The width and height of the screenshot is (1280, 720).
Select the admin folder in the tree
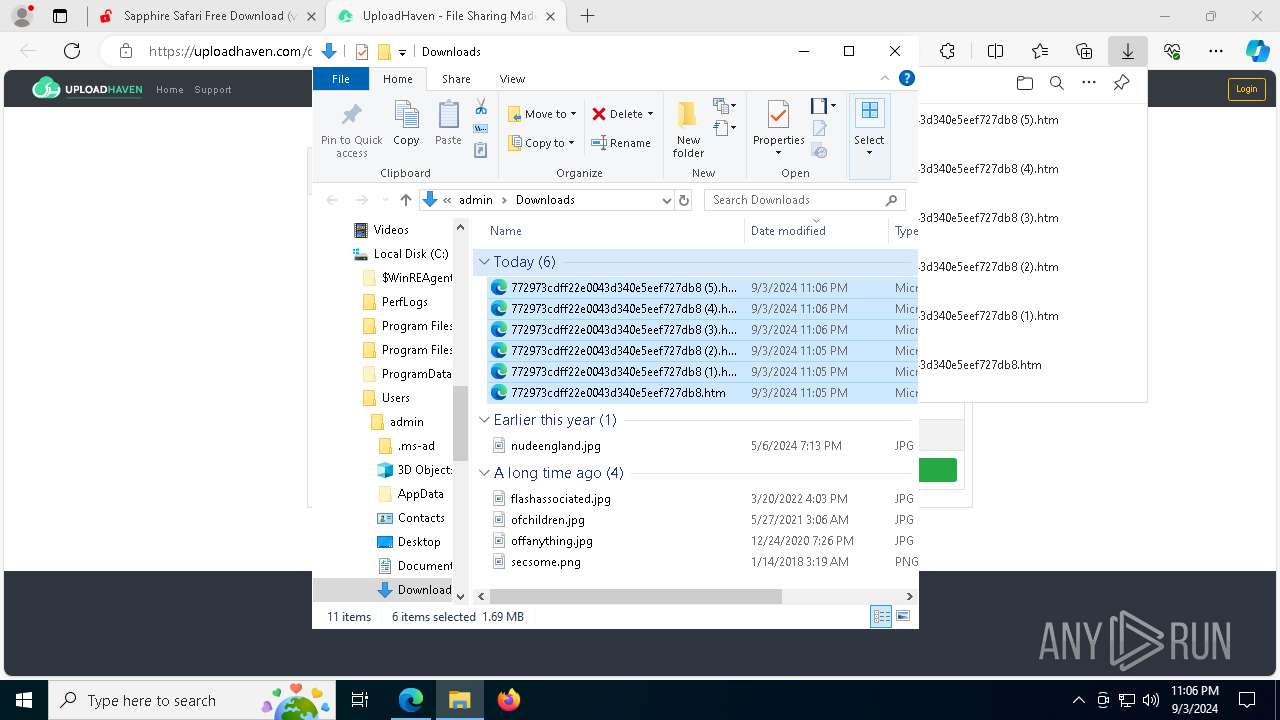click(x=406, y=422)
